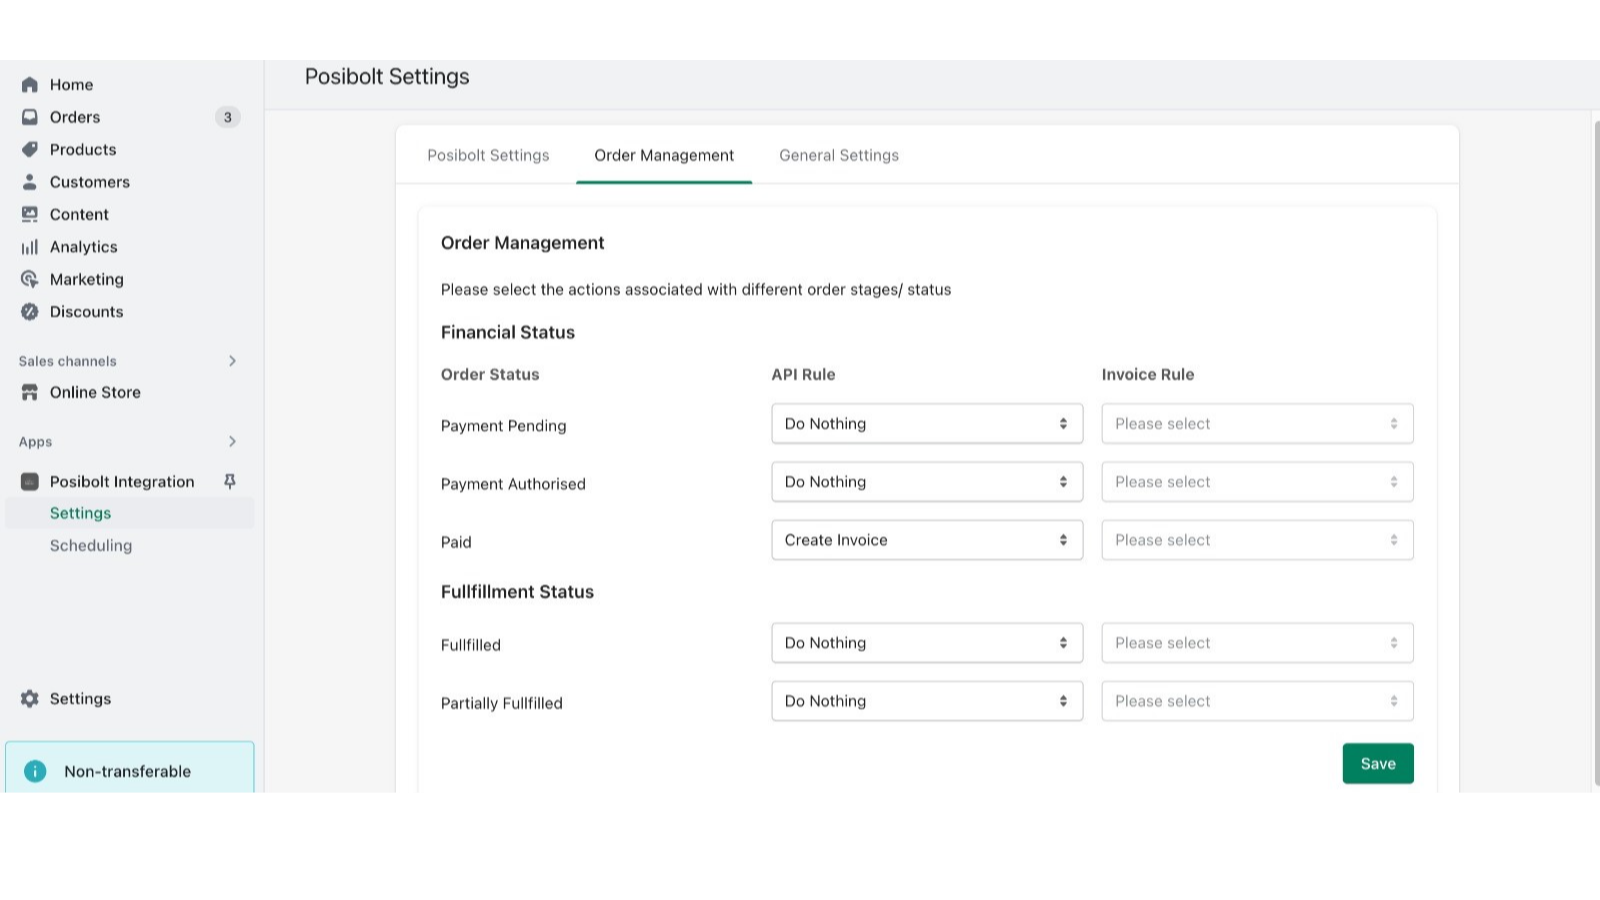Open Settings under Posibolt Integration
Viewport: 1600px width, 900px height.
point(80,513)
